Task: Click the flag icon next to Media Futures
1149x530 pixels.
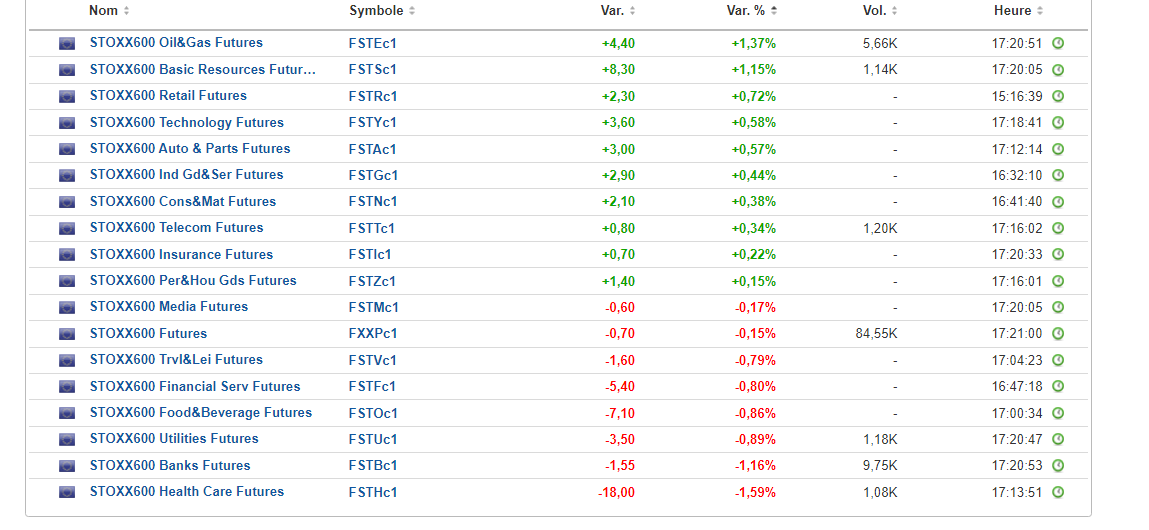Action: (67, 307)
